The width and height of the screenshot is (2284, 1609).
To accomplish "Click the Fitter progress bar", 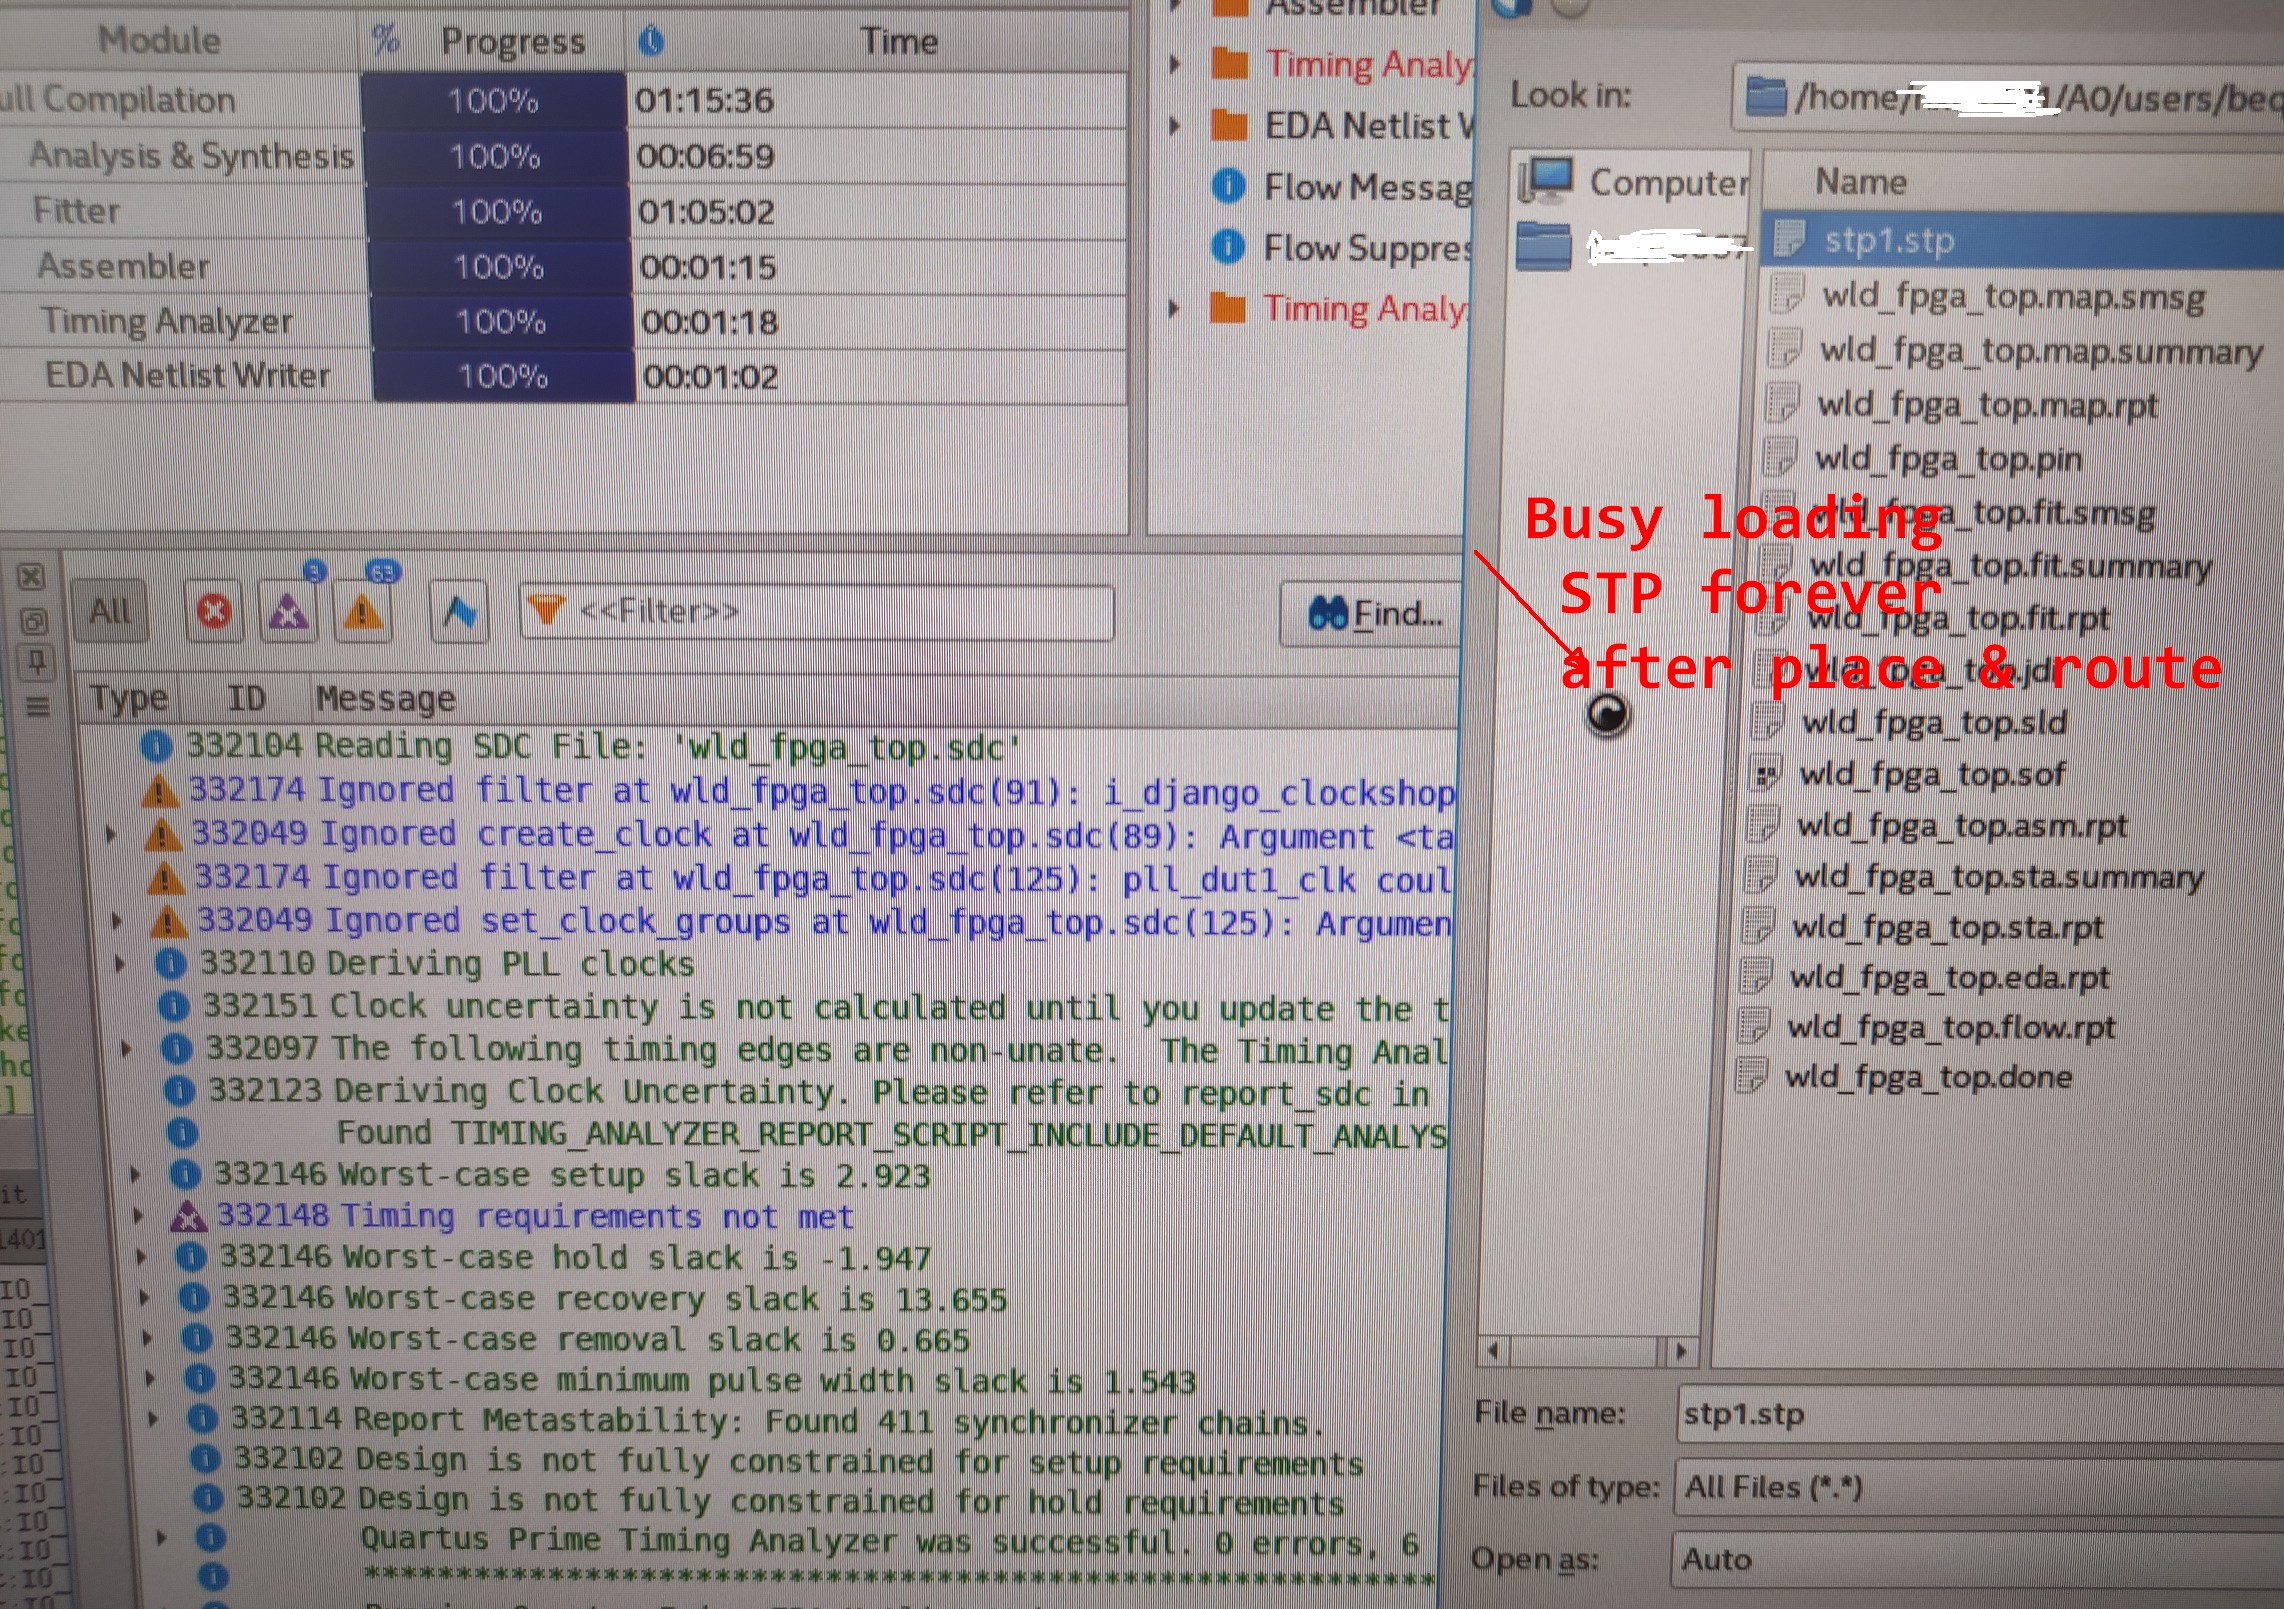I will point(497,212).
